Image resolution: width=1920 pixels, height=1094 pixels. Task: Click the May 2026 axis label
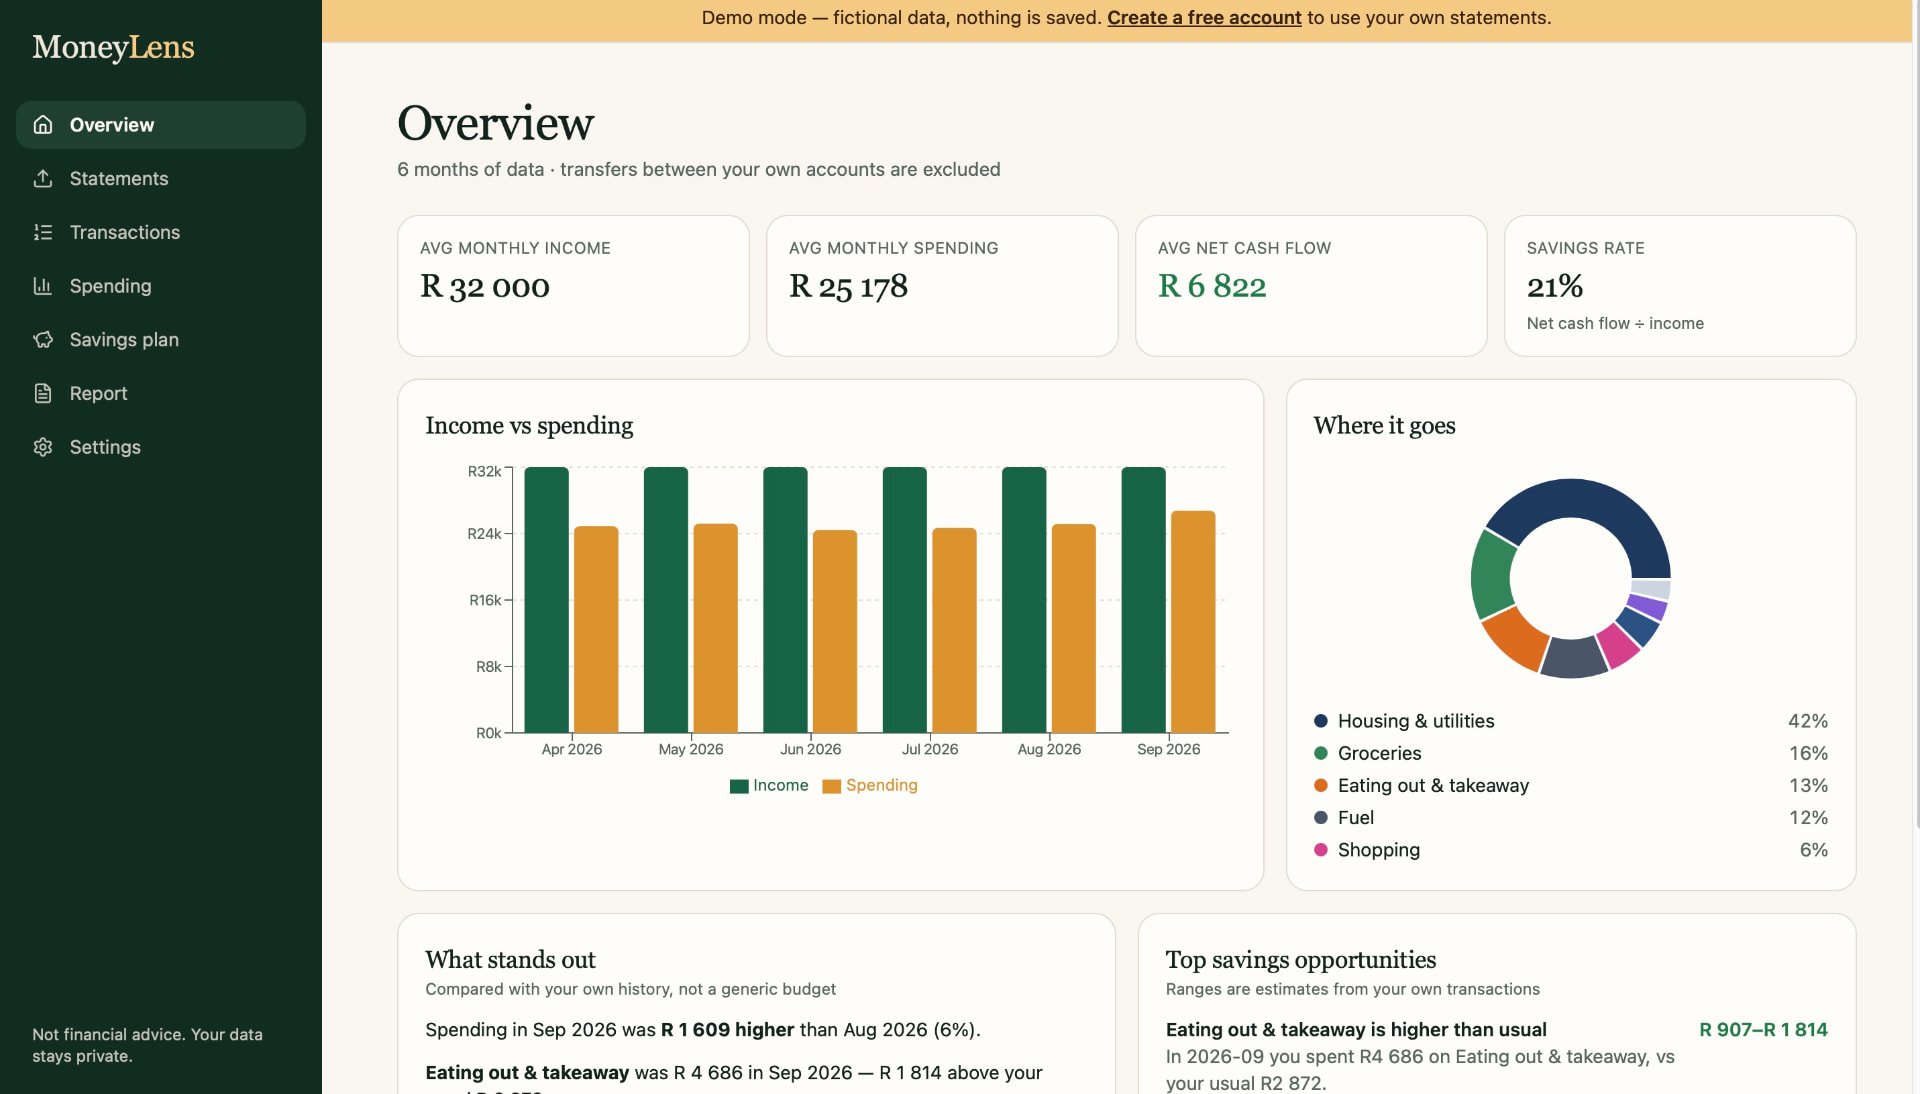691,749
